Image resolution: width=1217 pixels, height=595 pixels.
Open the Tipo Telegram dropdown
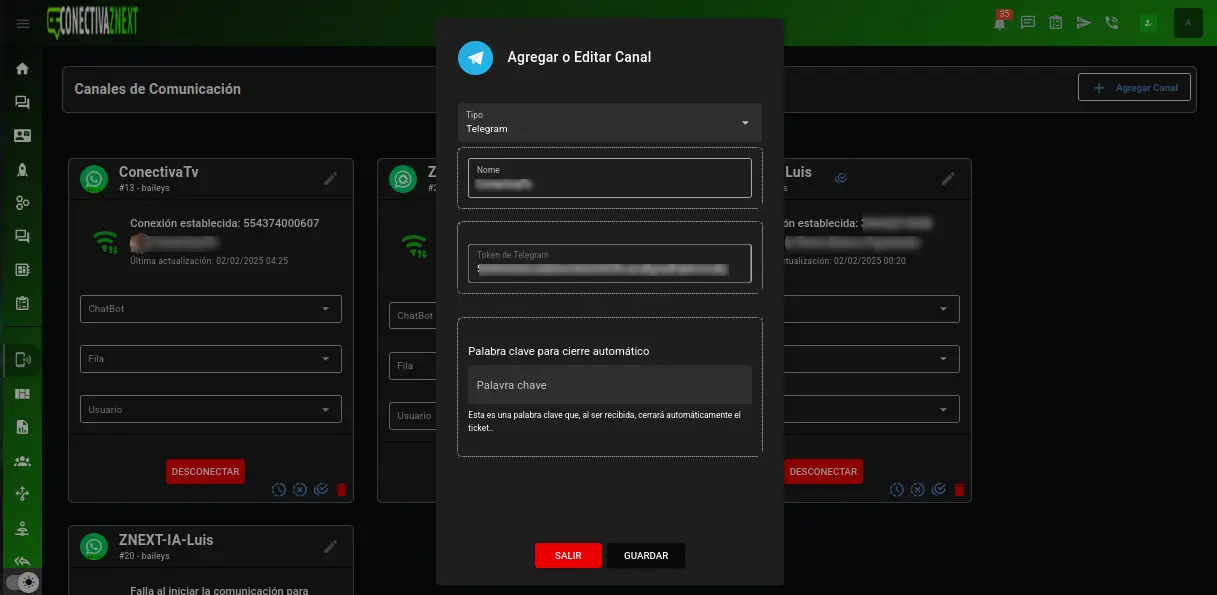tap(609, 122)
